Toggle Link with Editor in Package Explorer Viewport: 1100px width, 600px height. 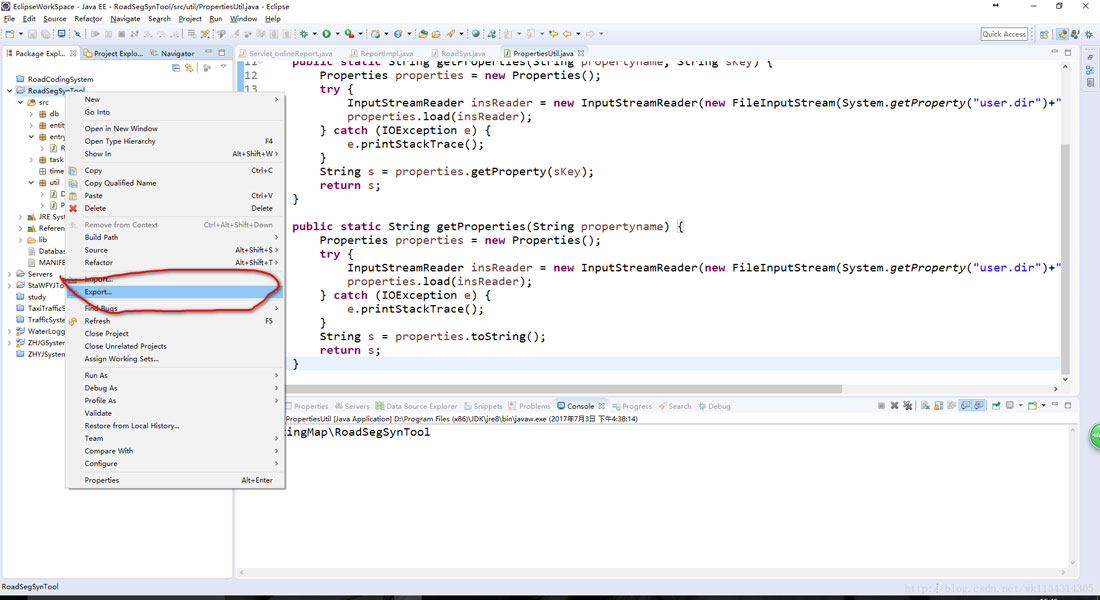pos(189,68)
